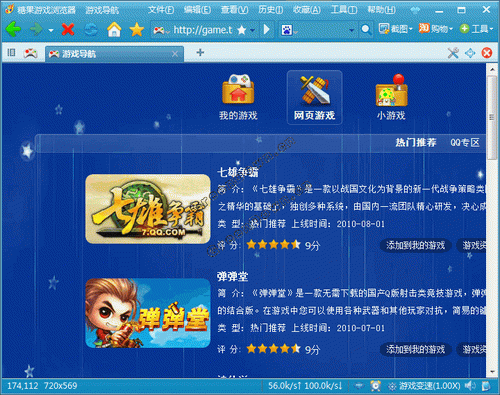500x395 pixels.
Task: Click the wrench tools icon on tab bar
Action: click(453, 53)
